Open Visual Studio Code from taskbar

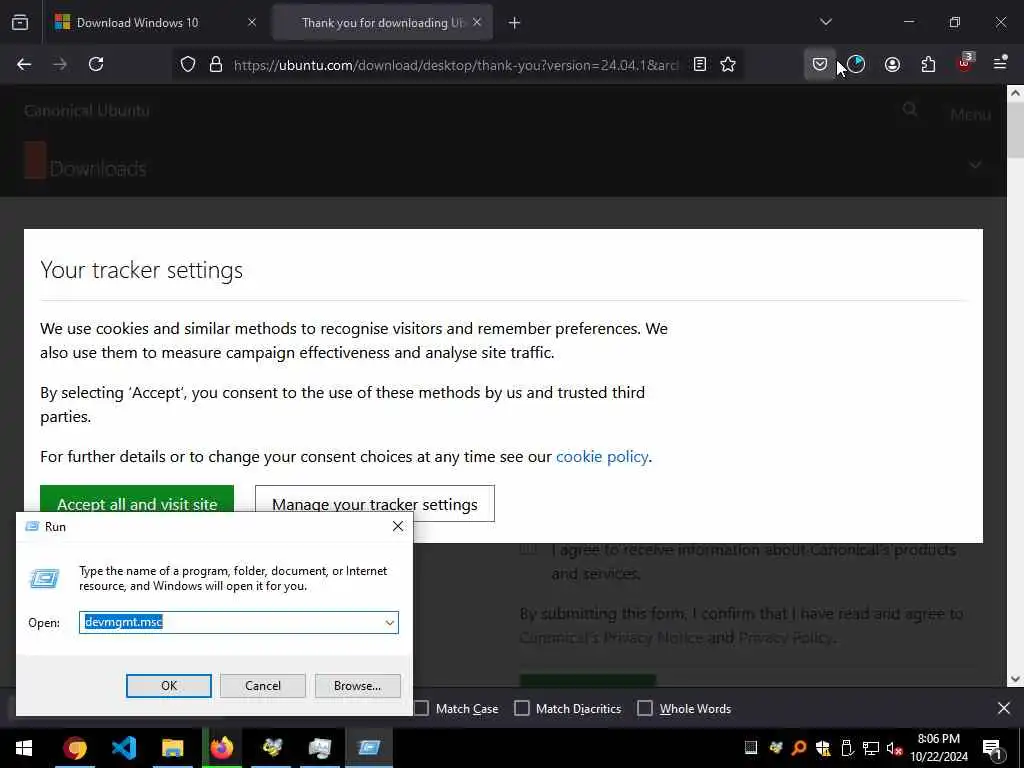124,748
